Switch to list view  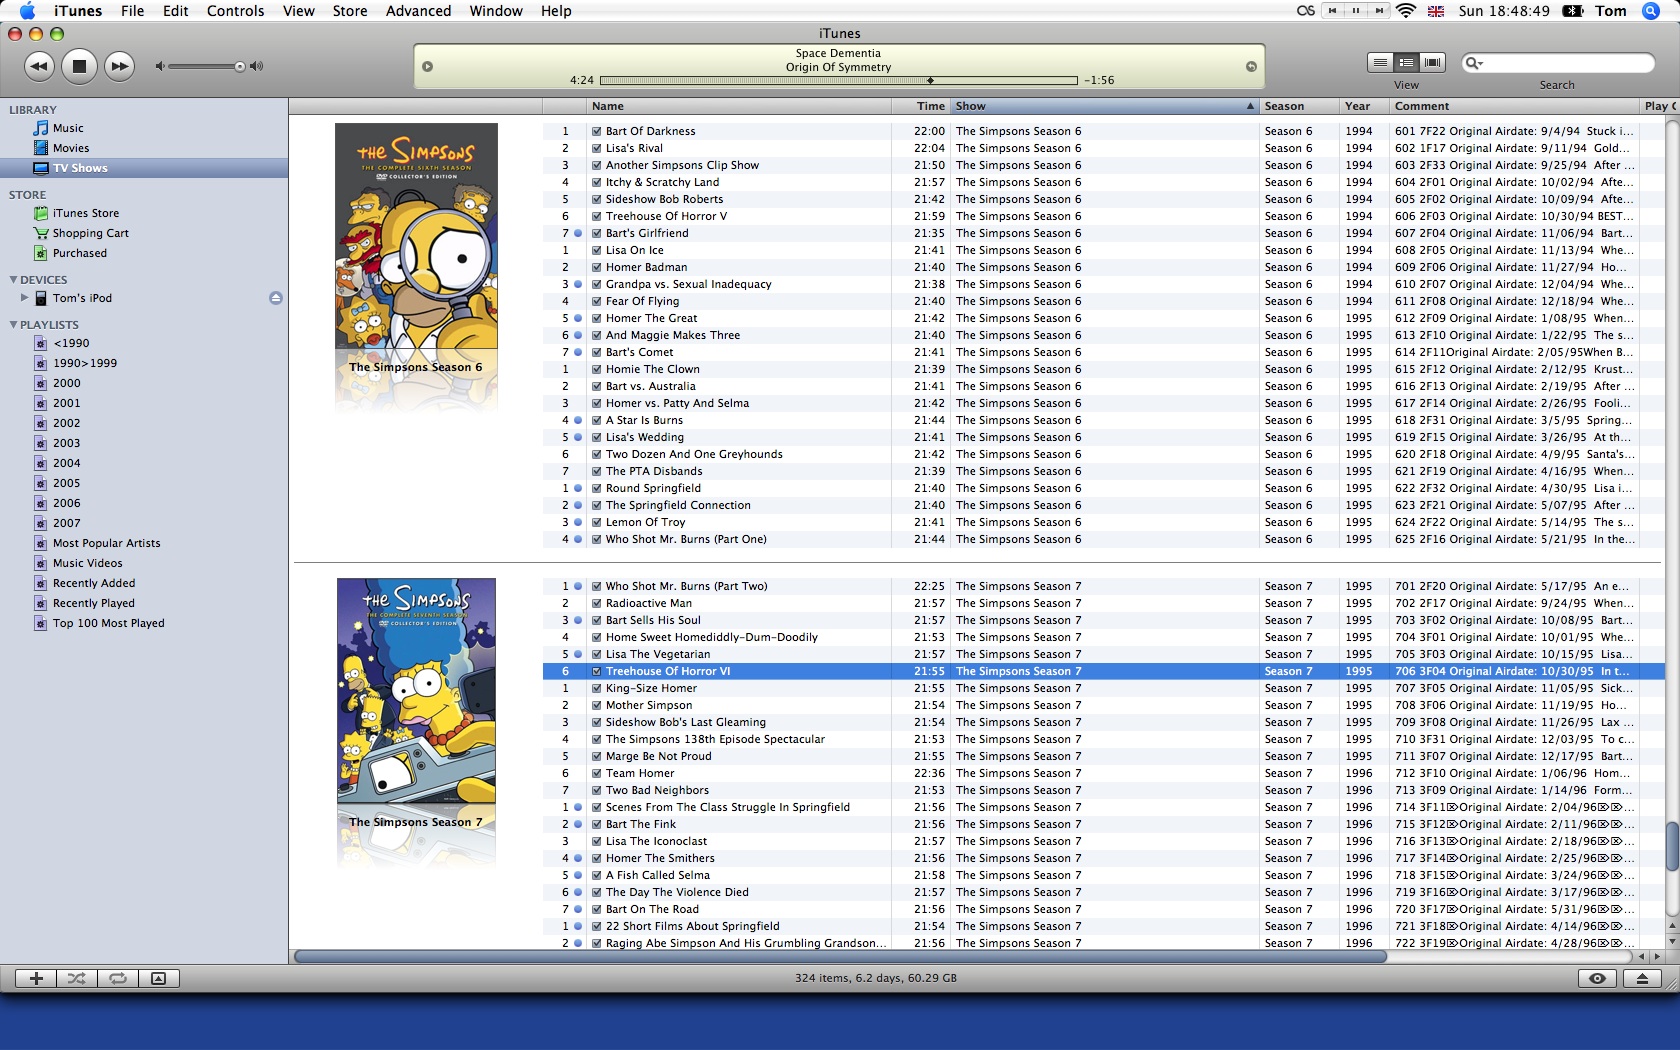tap(1380, 63)
